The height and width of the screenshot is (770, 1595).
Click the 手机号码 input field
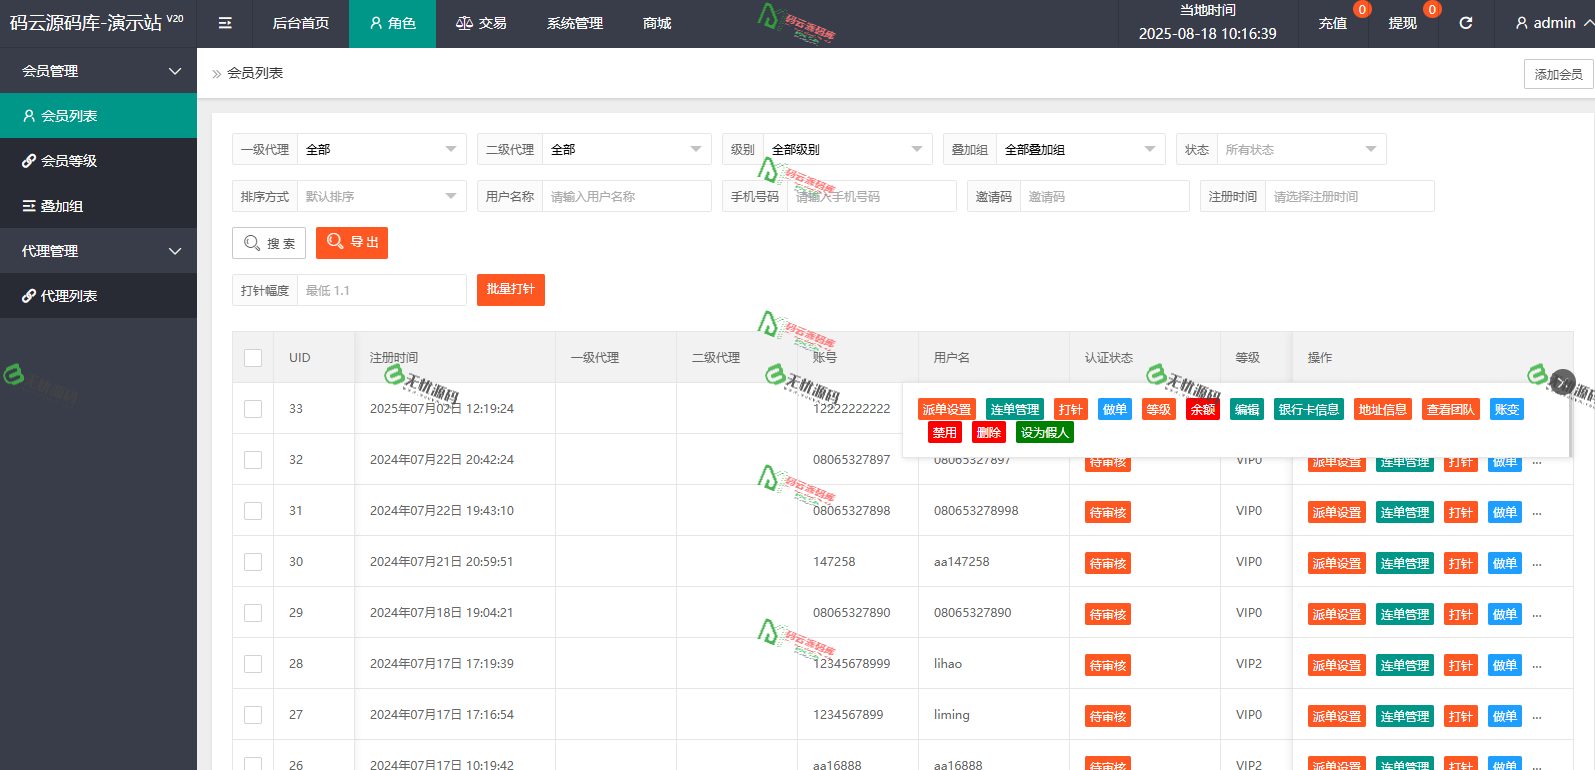coord(870,197)
